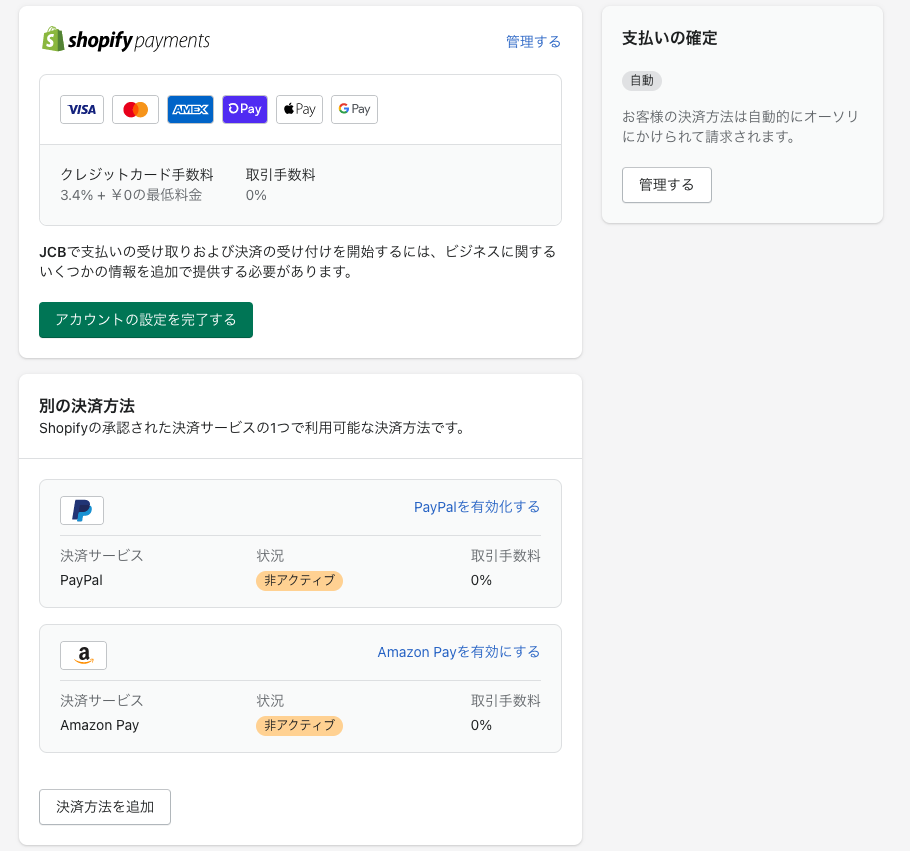The image size is (910, 851).
Task: Click the Visa card icon
Action: 81,109
